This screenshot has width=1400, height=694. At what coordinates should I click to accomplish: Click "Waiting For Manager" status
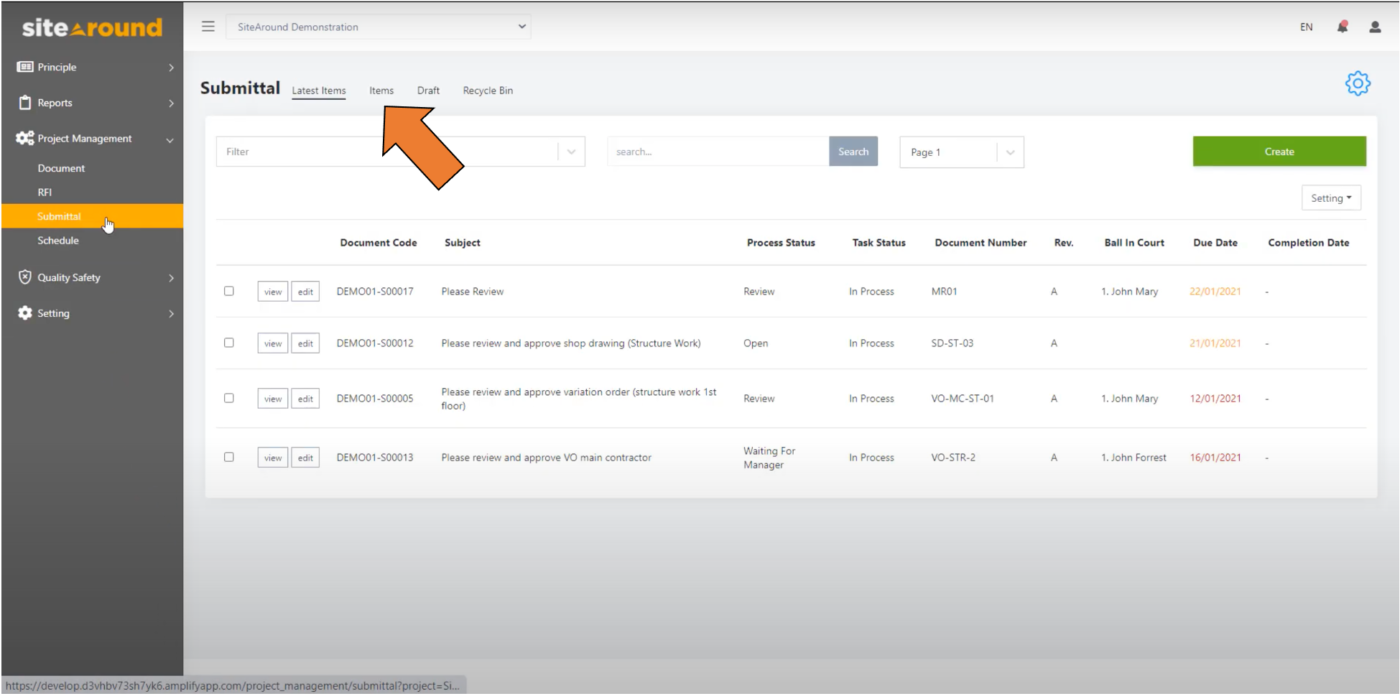coord(769,458)
